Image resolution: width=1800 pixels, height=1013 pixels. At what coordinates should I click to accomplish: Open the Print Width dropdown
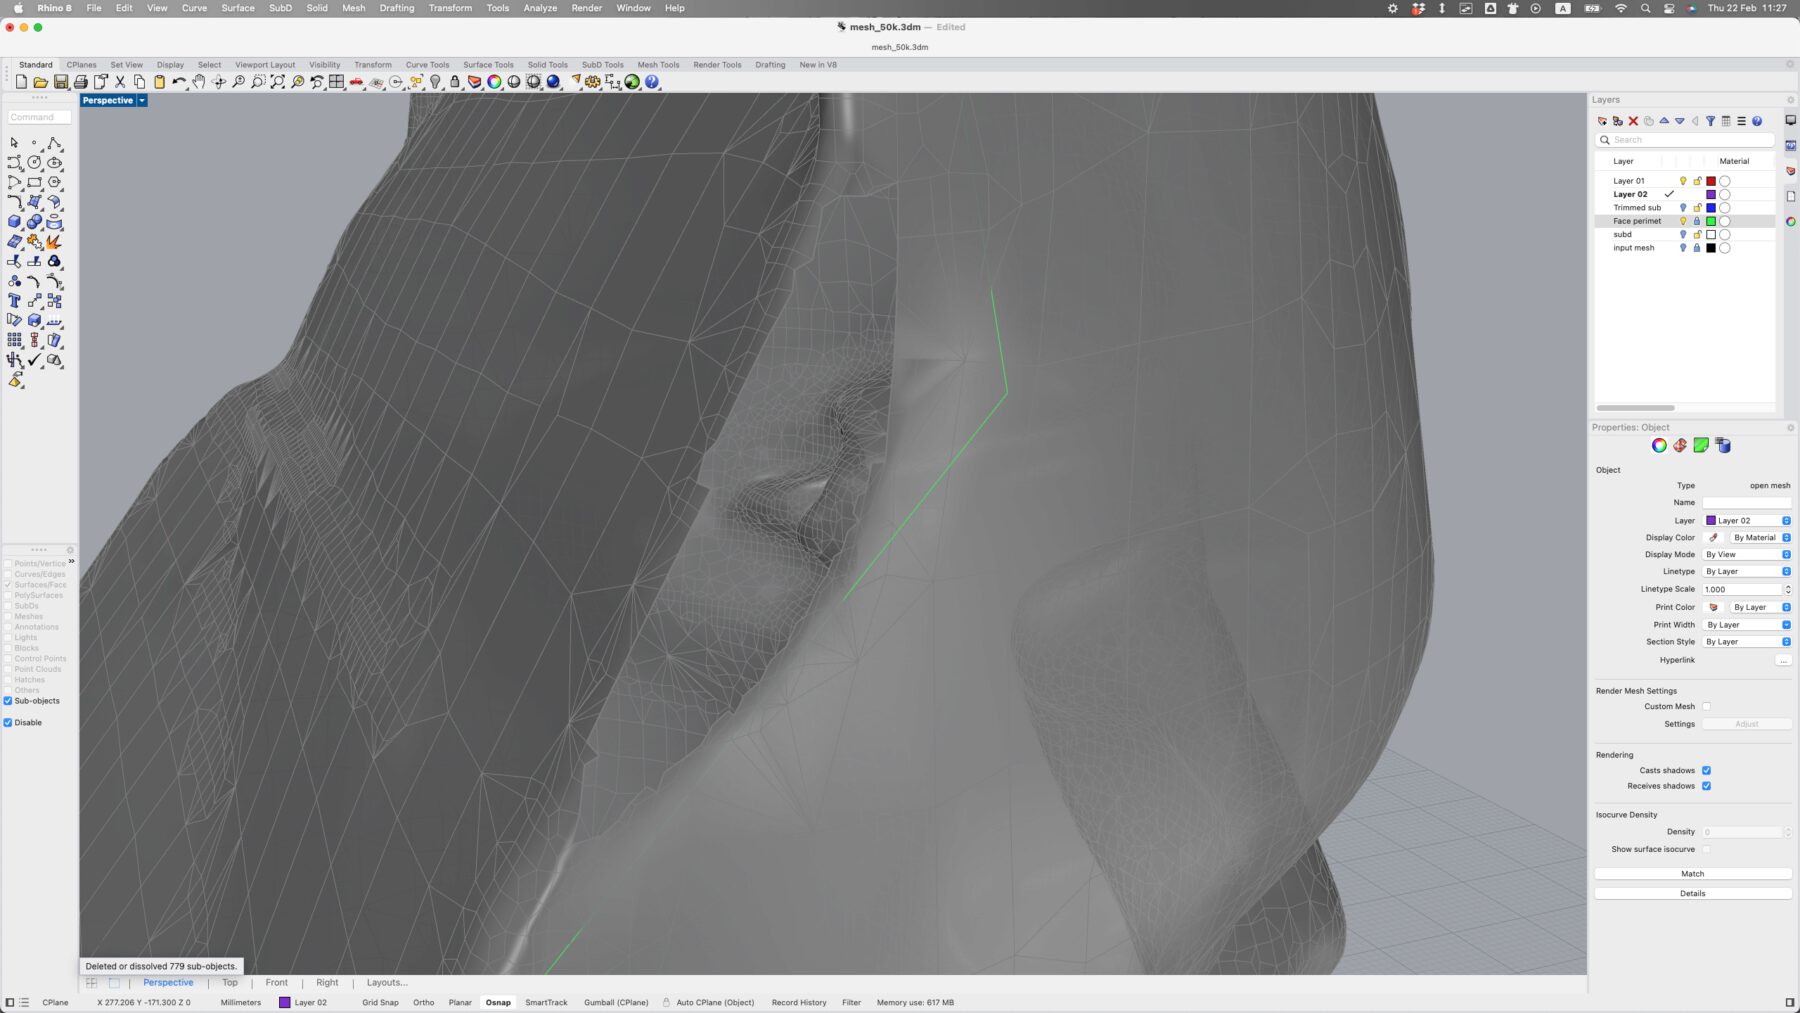(x=1747, y=625)
